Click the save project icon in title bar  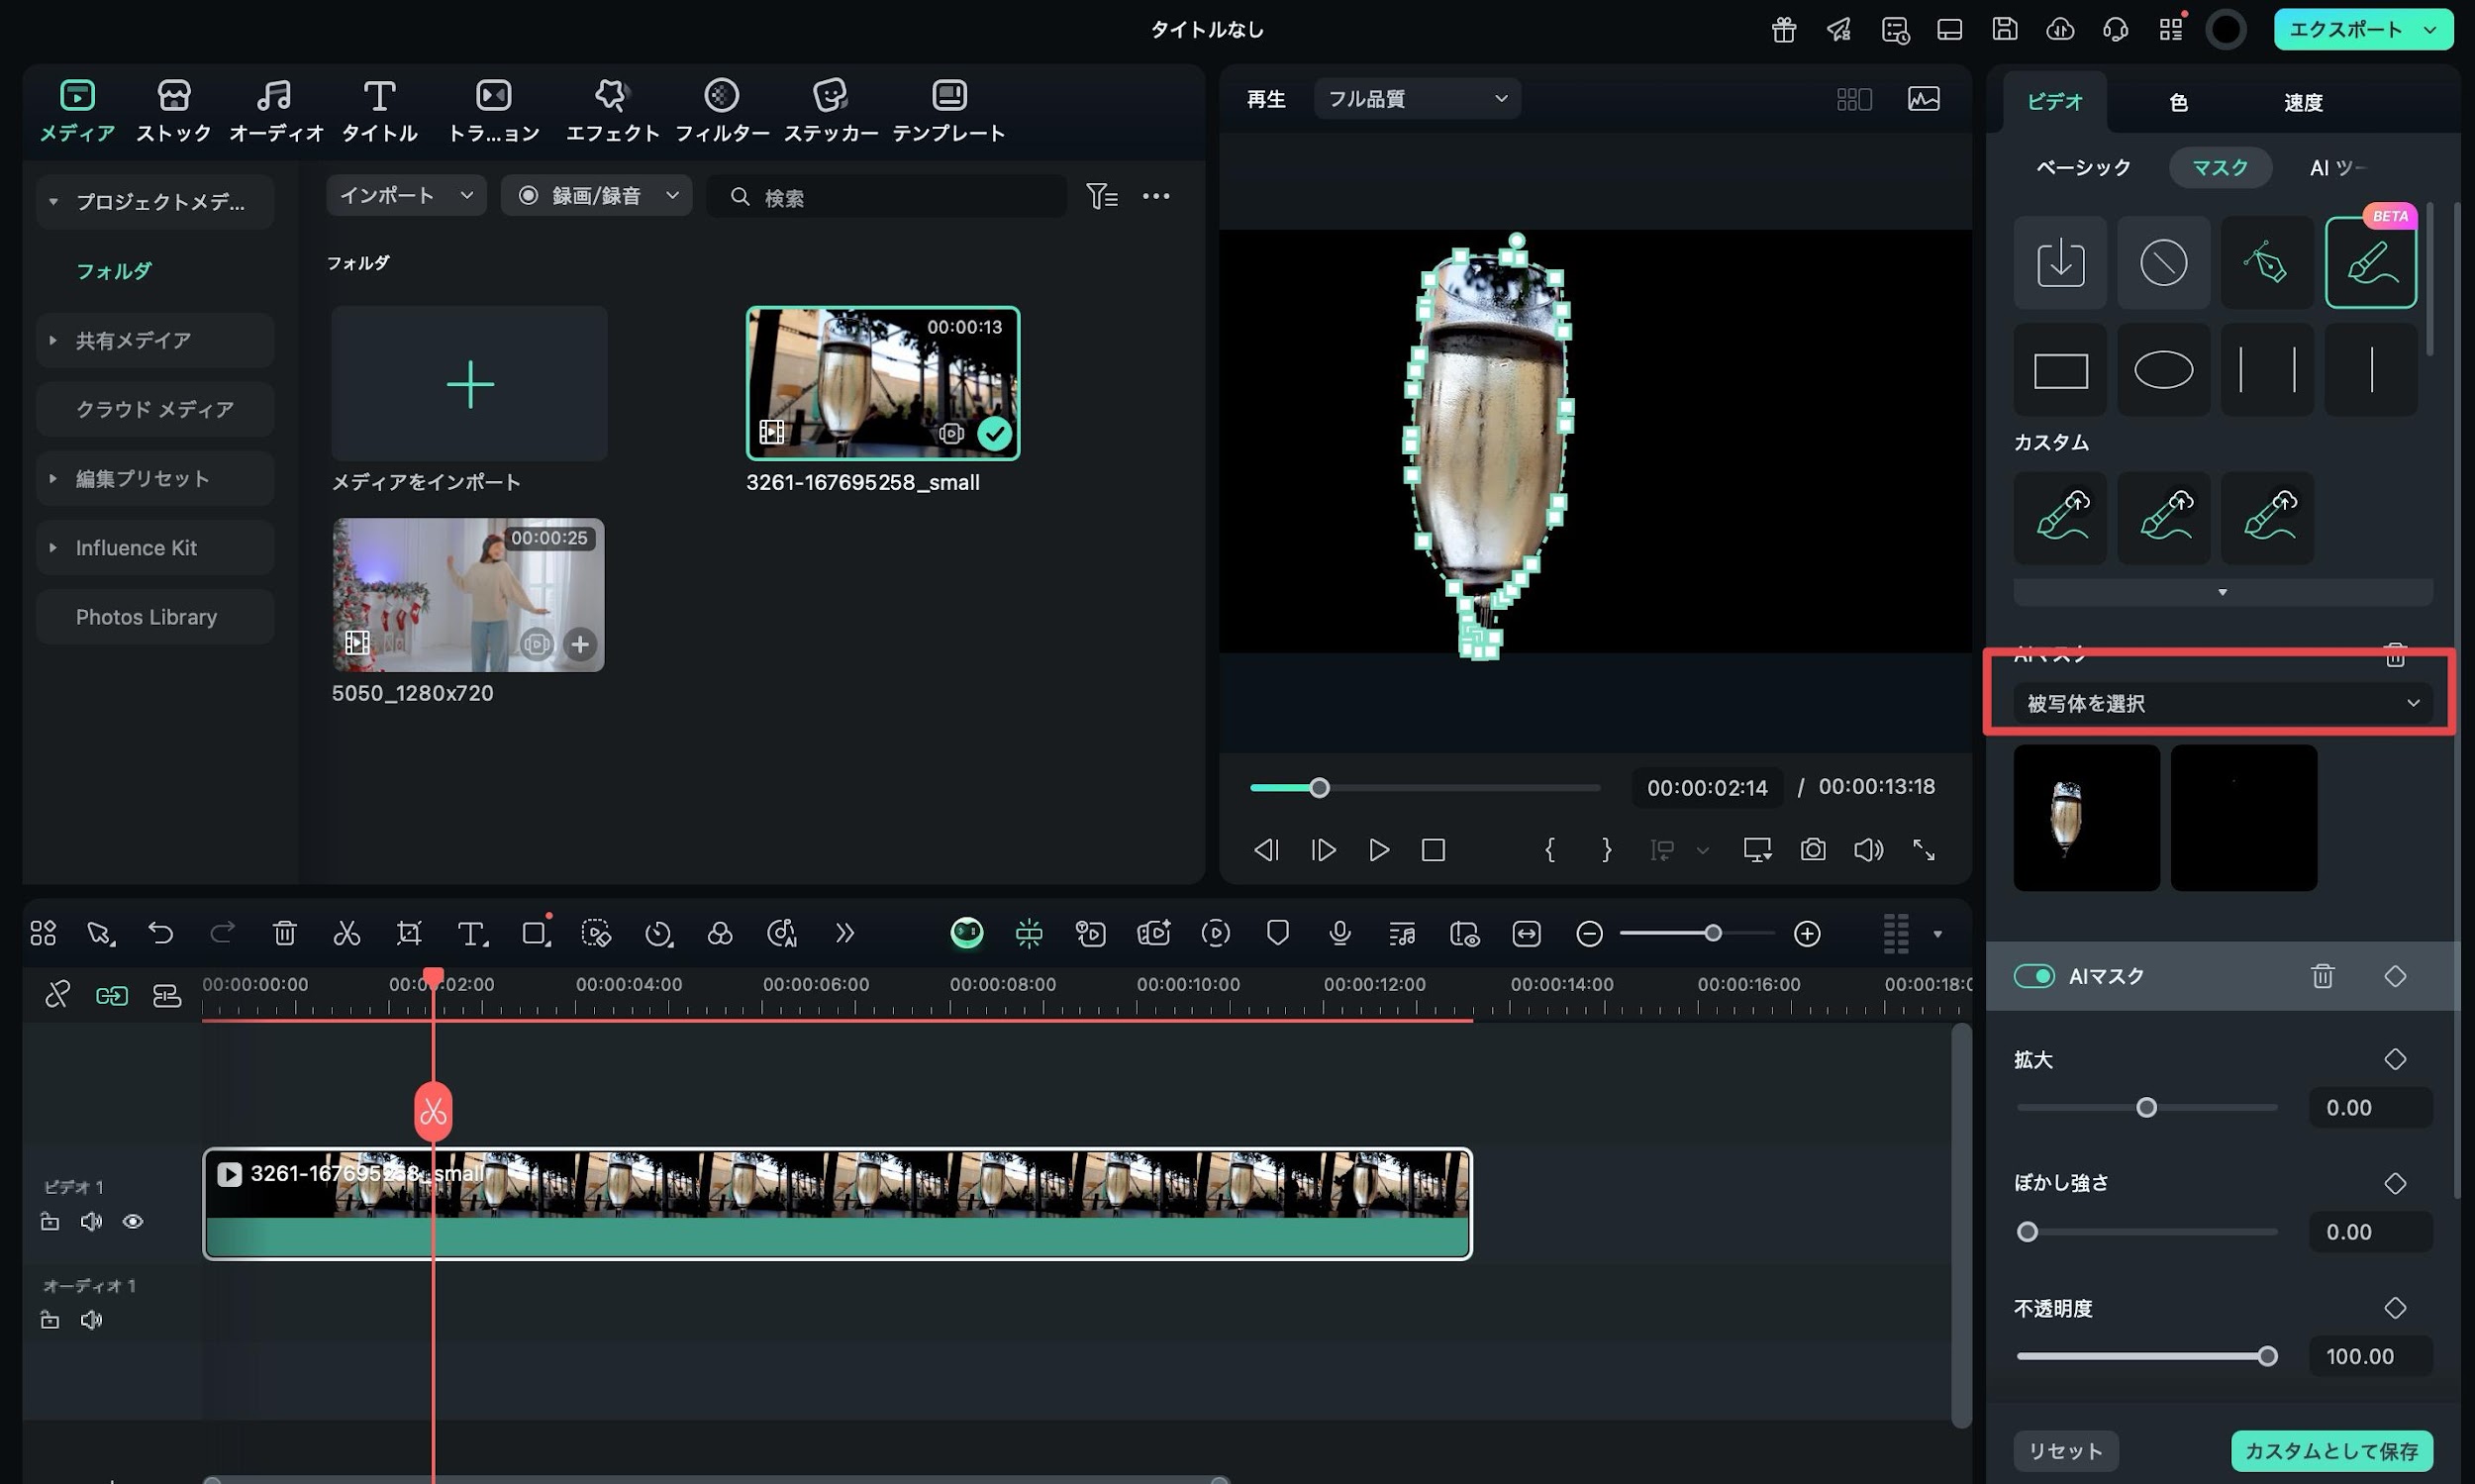(2004, 29)
